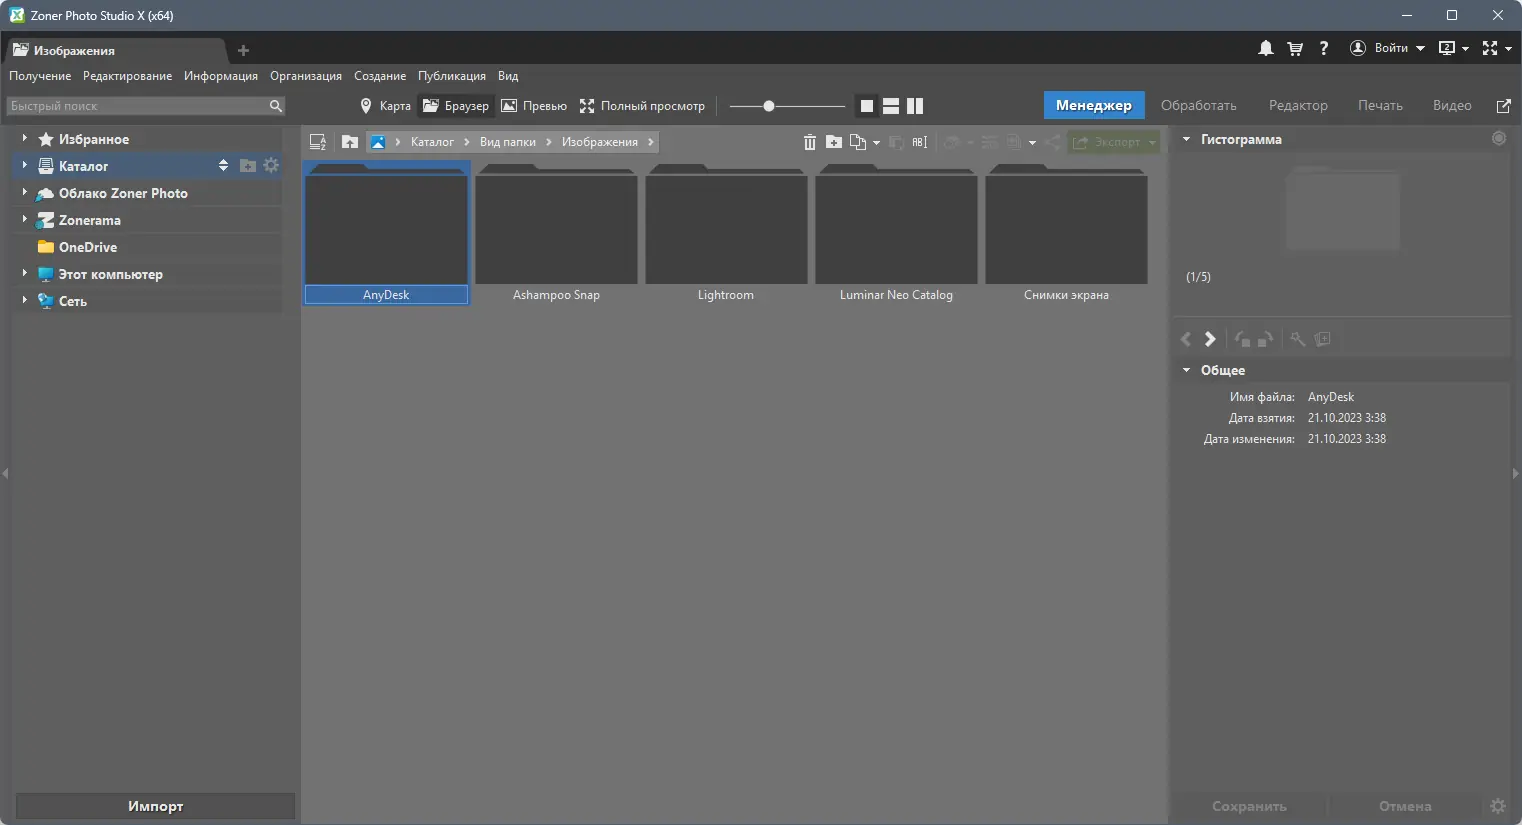The image size is (1522, 825).
Task: Expand the Сеть tree node
Action: point(24,300)
